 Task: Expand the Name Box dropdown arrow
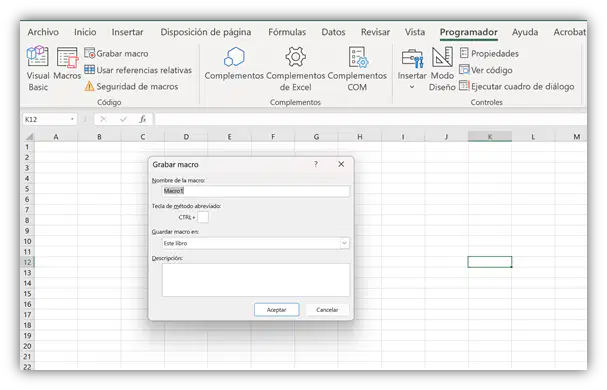72,119
